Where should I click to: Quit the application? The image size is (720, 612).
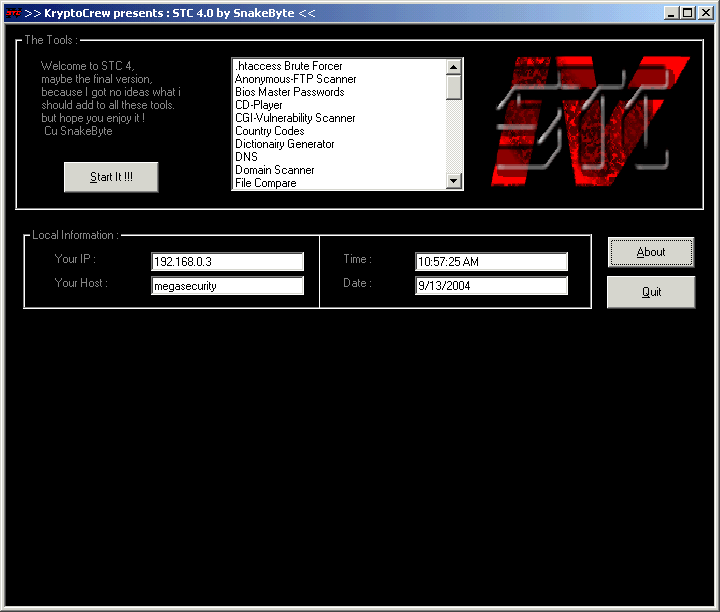pyautogui.click(x=651, y=292)
